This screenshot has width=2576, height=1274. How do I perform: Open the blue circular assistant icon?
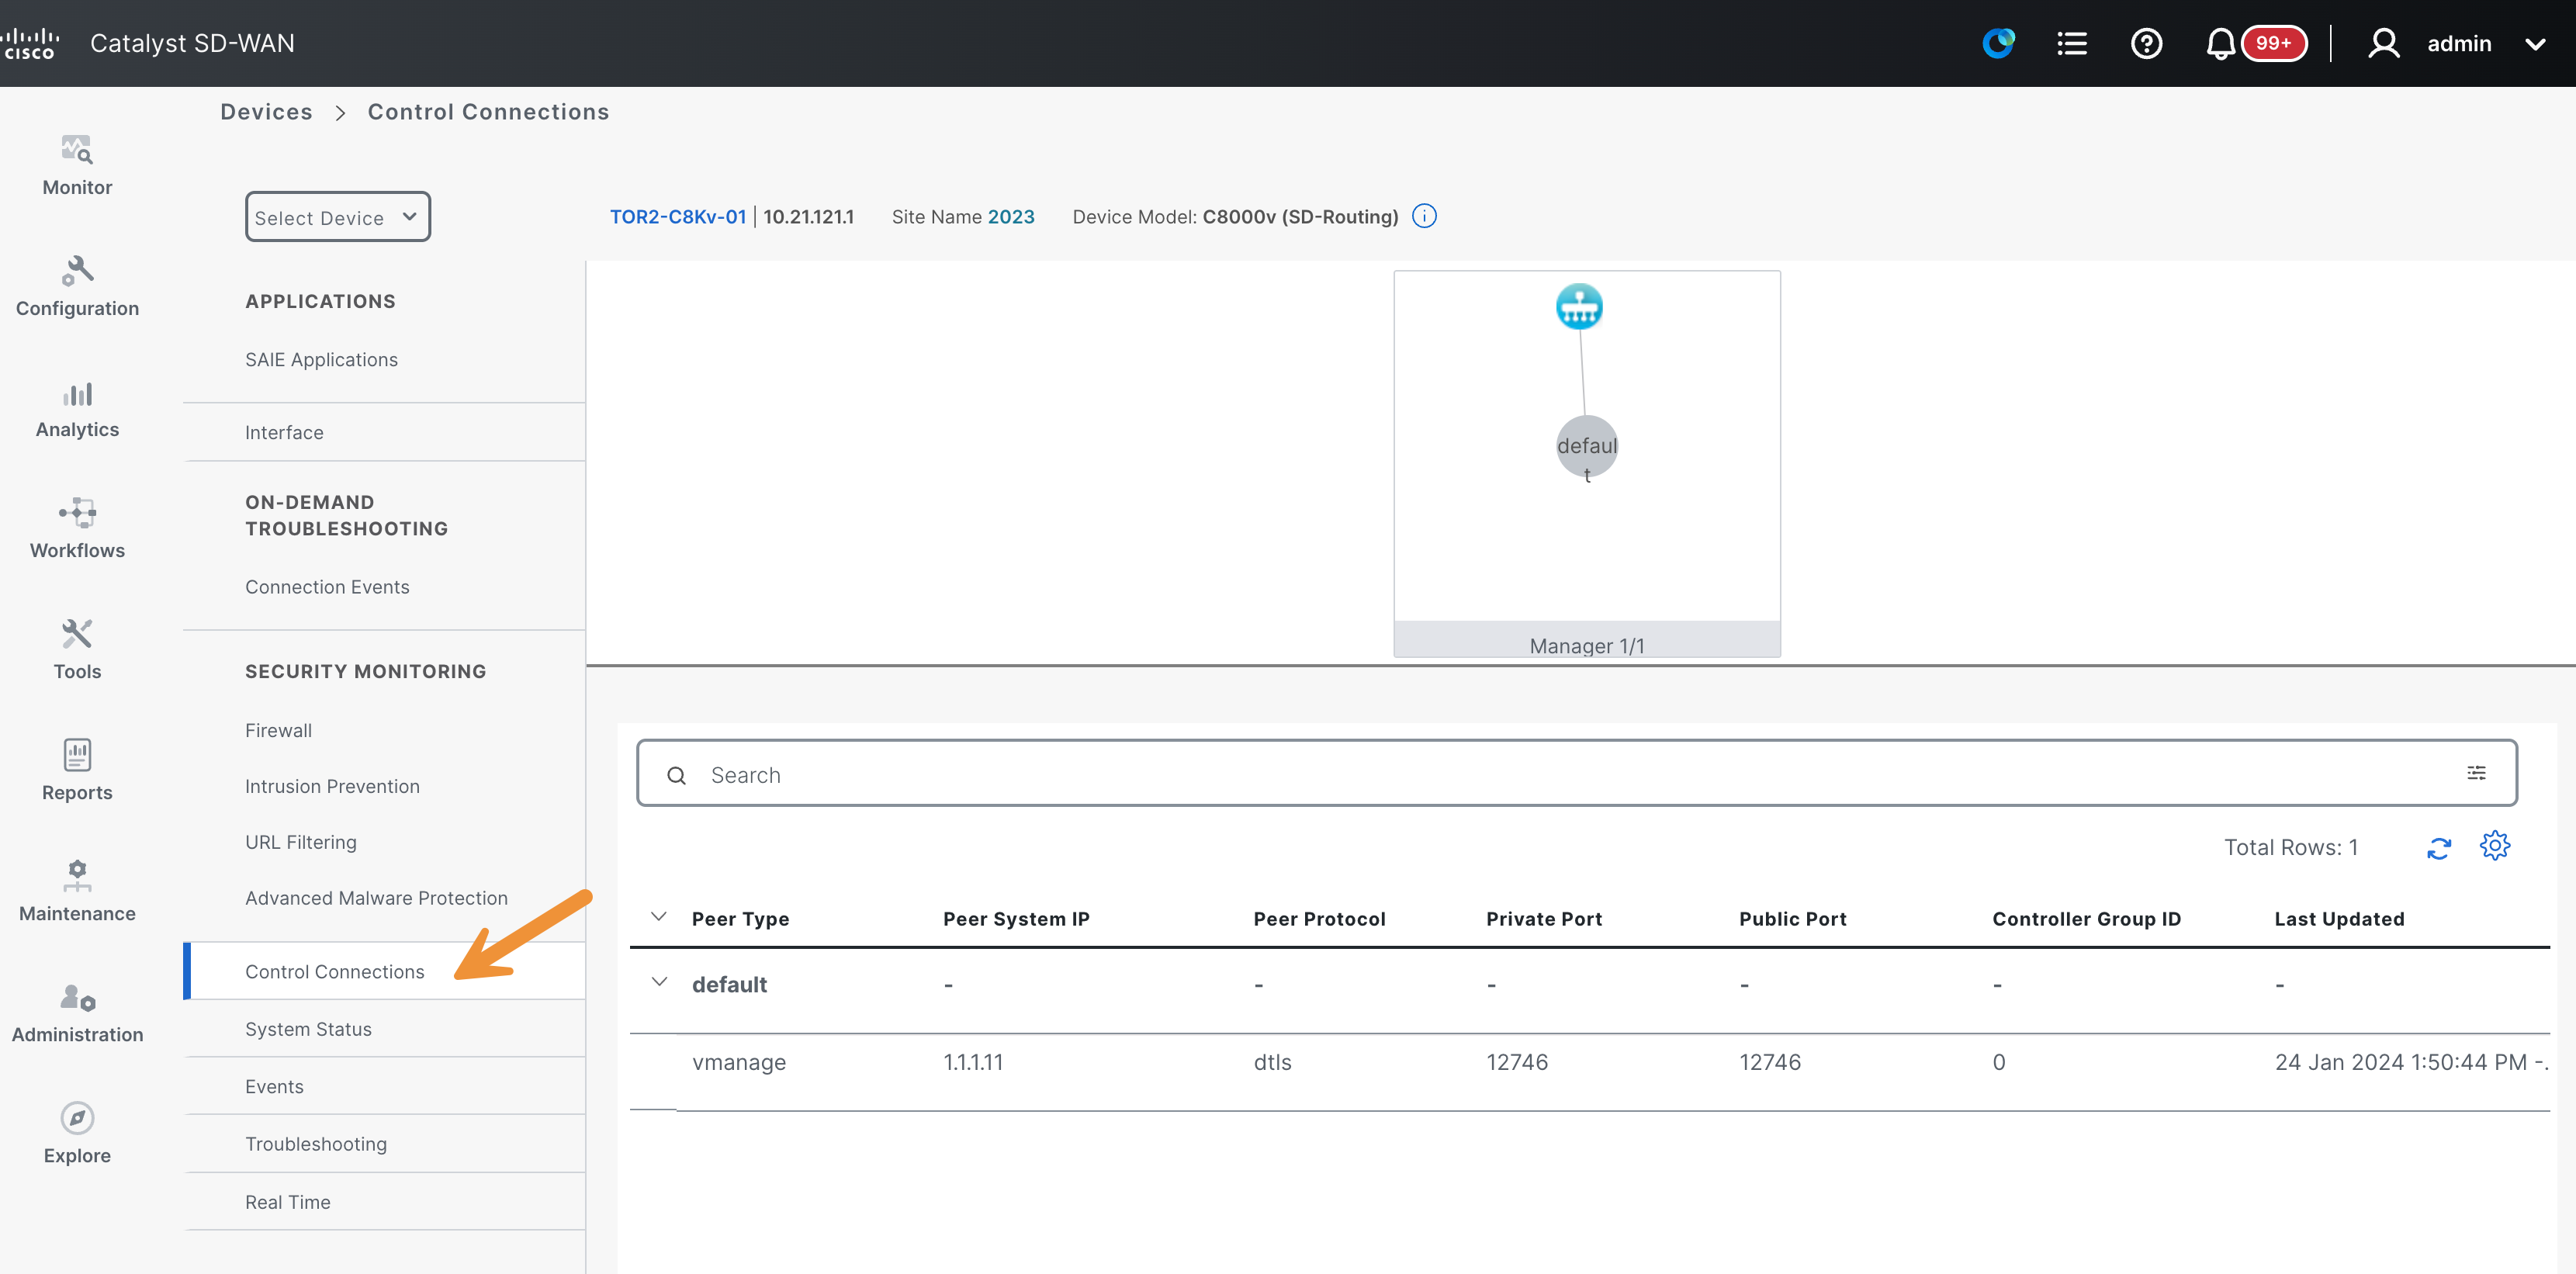click(x=1998, y=43)
